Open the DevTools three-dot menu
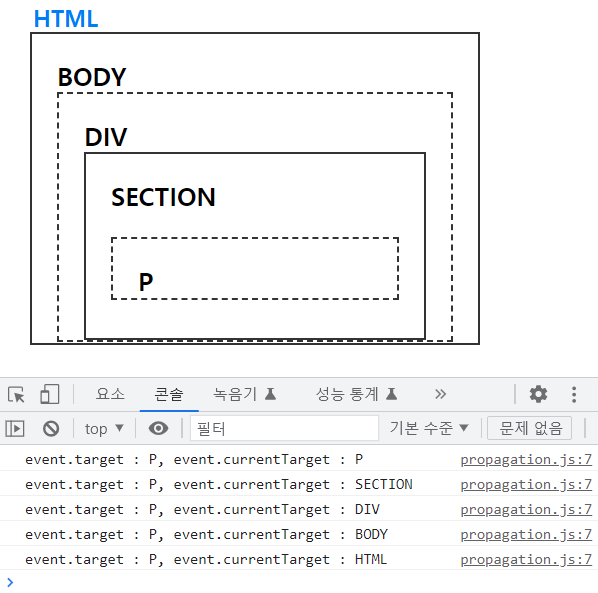598x593 pixels. click(574, 394)
